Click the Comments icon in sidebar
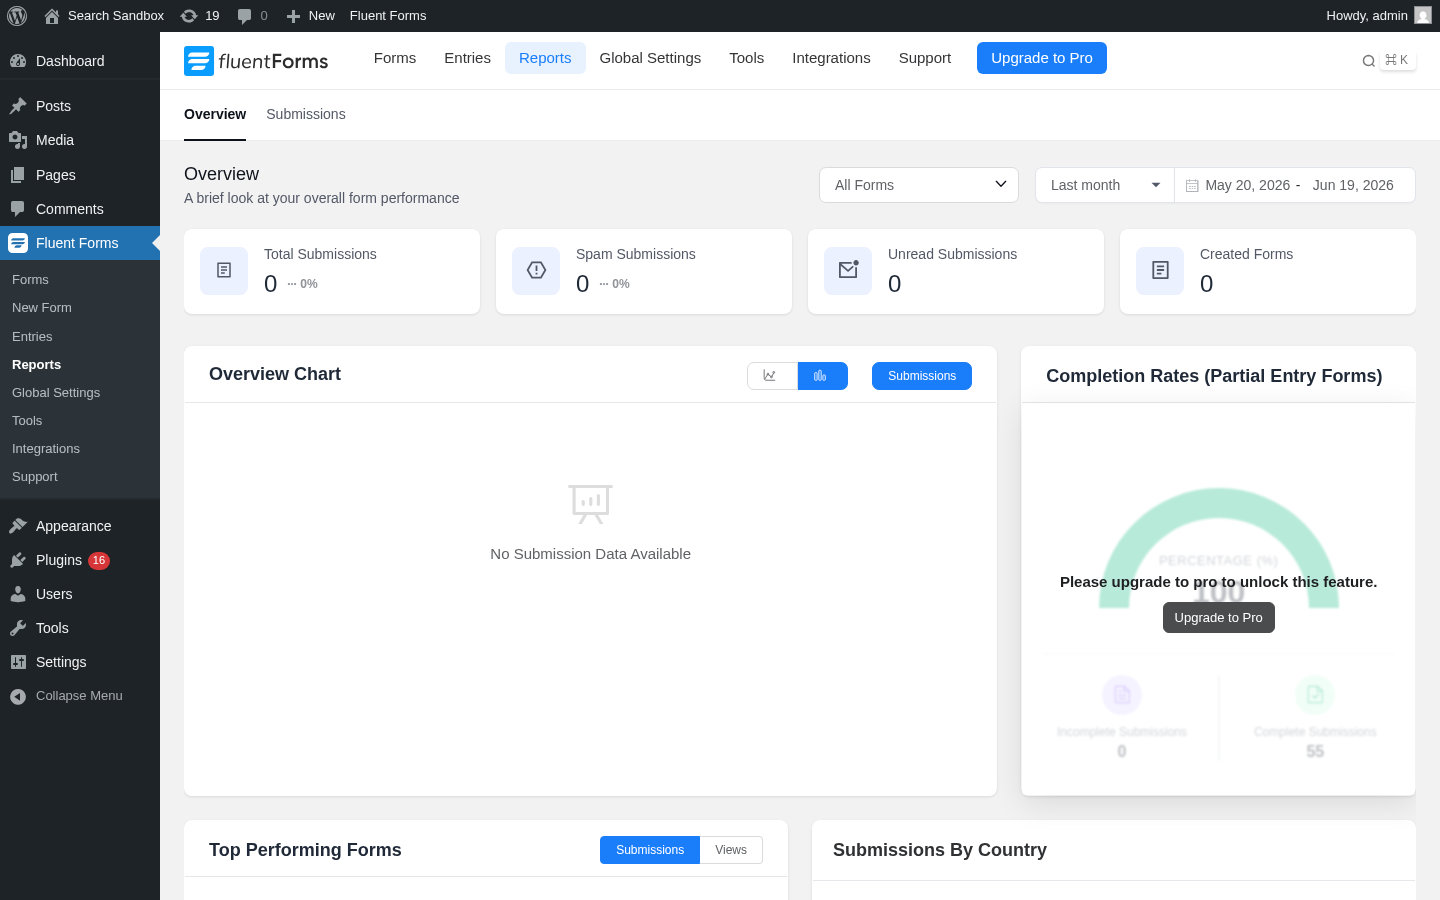Viewport: 1440px width, 900px height. (x=18, y=209)
